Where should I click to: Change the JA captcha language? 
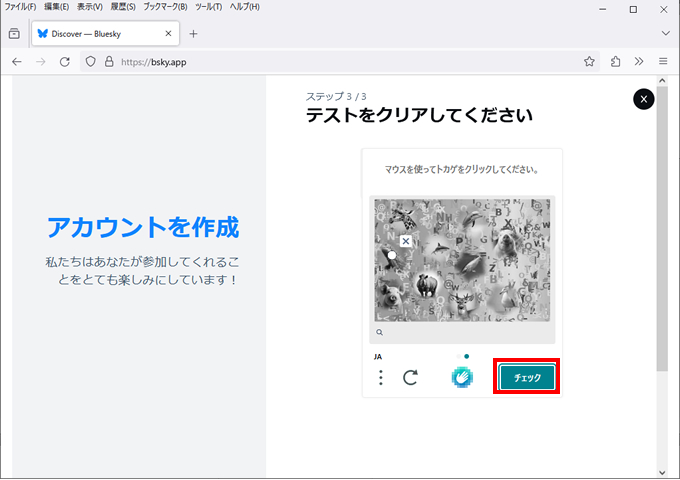pyautogui.click(x=378, y=357)
